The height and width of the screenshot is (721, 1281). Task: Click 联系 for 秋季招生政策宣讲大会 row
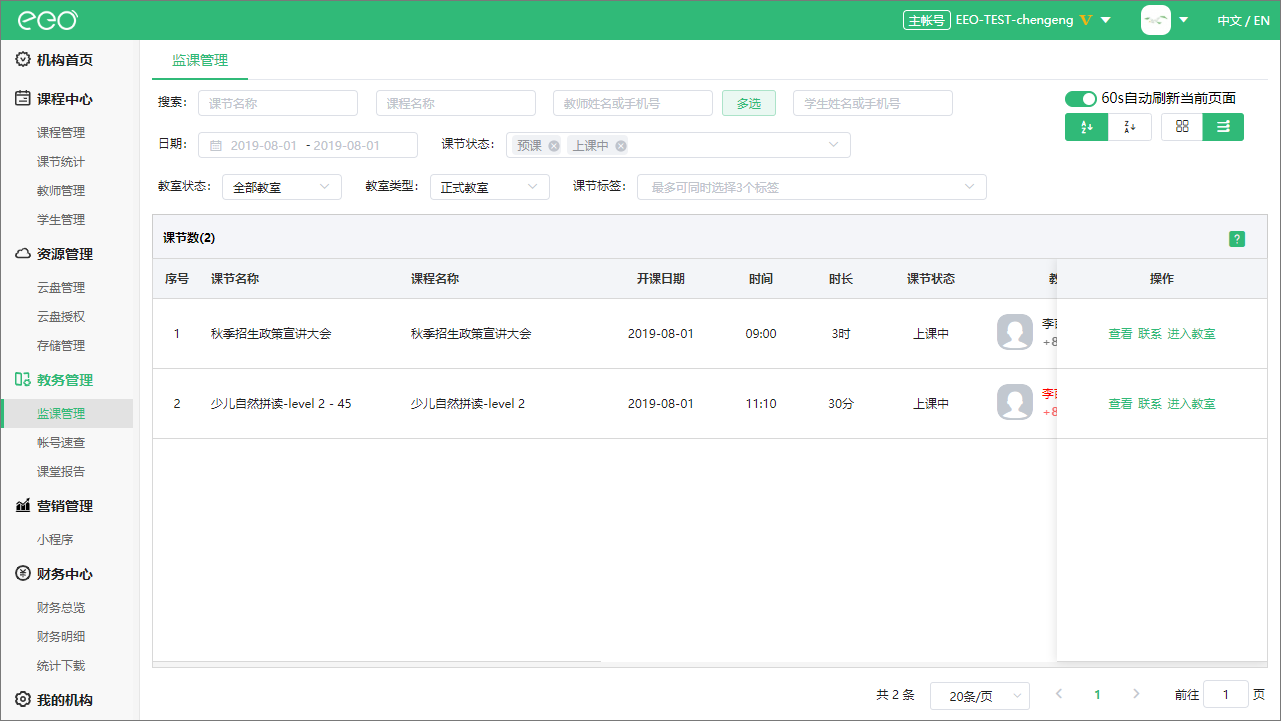[x=1150, y=334]
